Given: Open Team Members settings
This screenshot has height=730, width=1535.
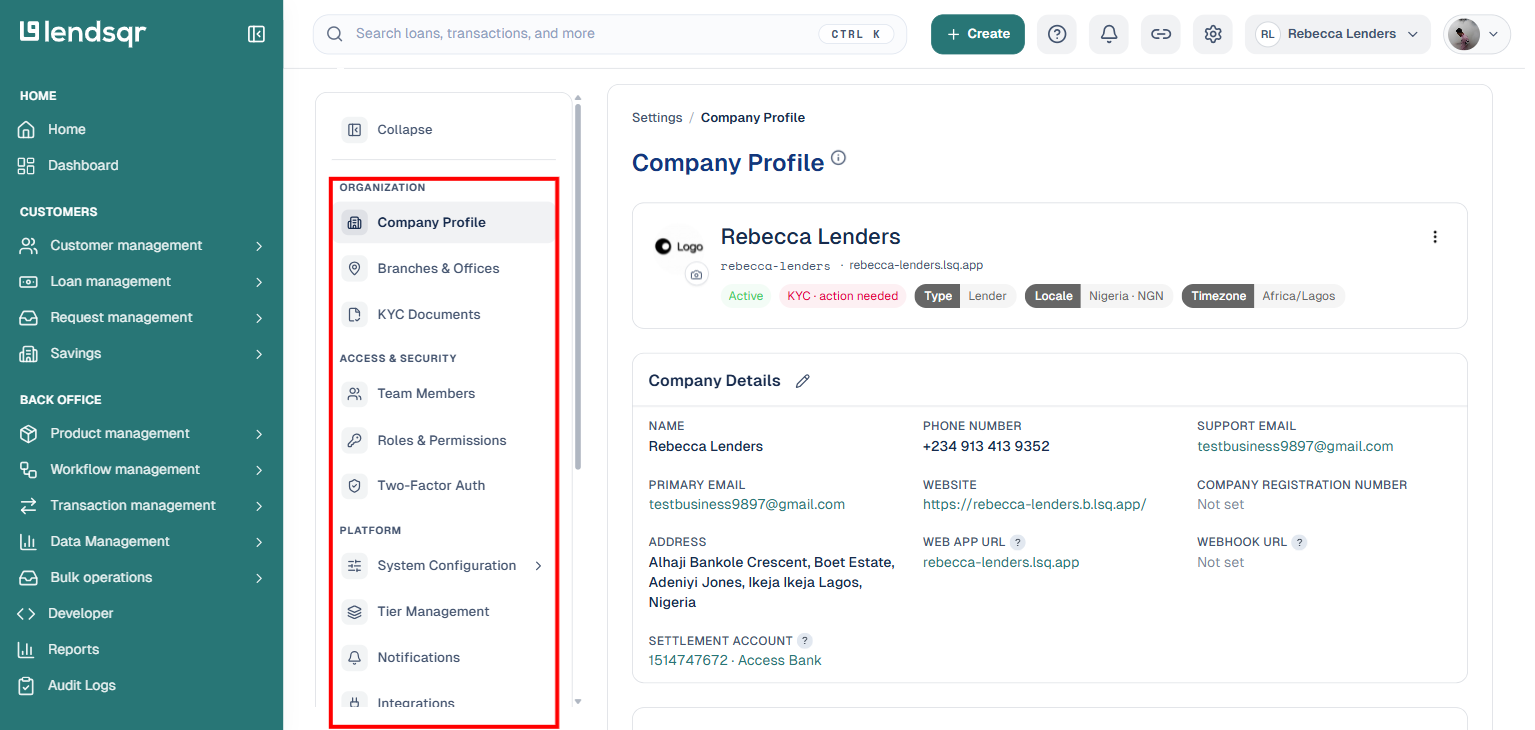Looking at the screenshot, I should coord(444,393).
